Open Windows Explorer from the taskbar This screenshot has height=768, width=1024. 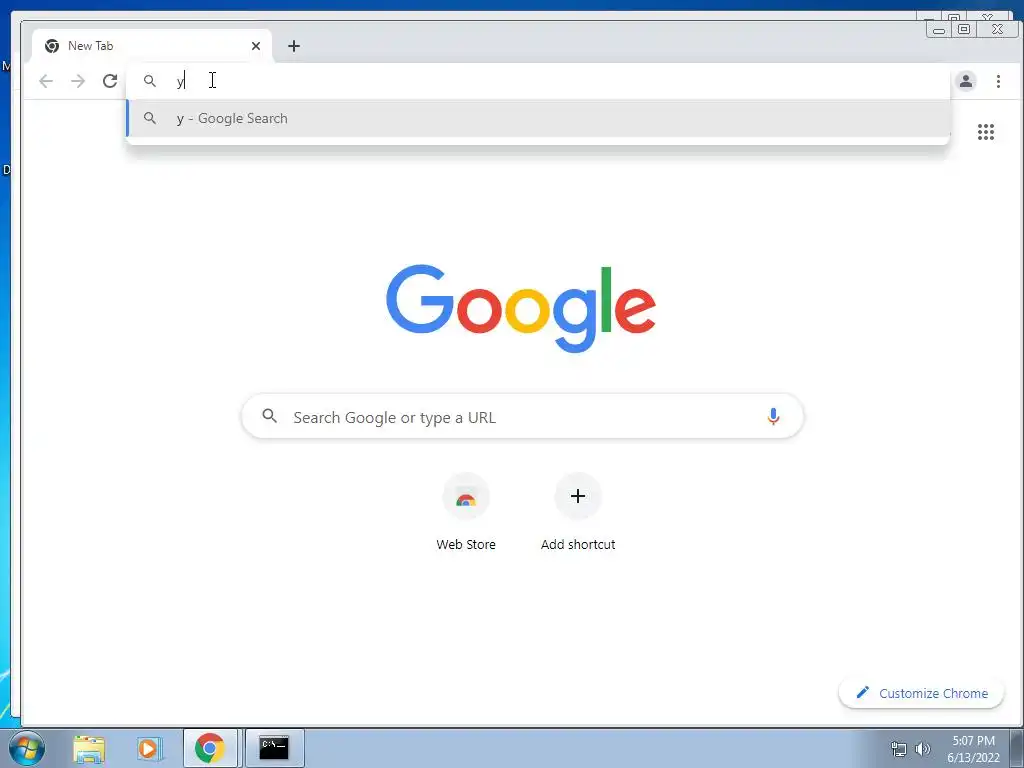[x=89, y=748]
